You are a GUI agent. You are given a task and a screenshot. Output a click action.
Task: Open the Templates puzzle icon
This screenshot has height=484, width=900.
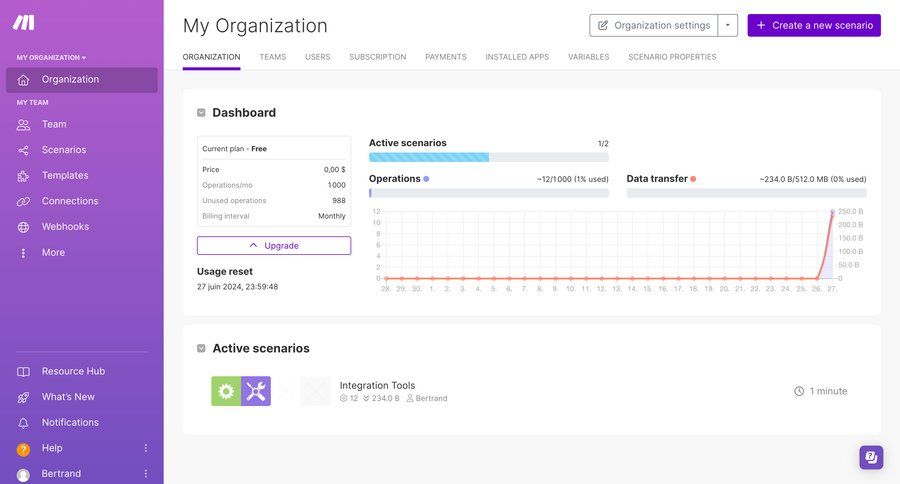(x=23, y=176)
